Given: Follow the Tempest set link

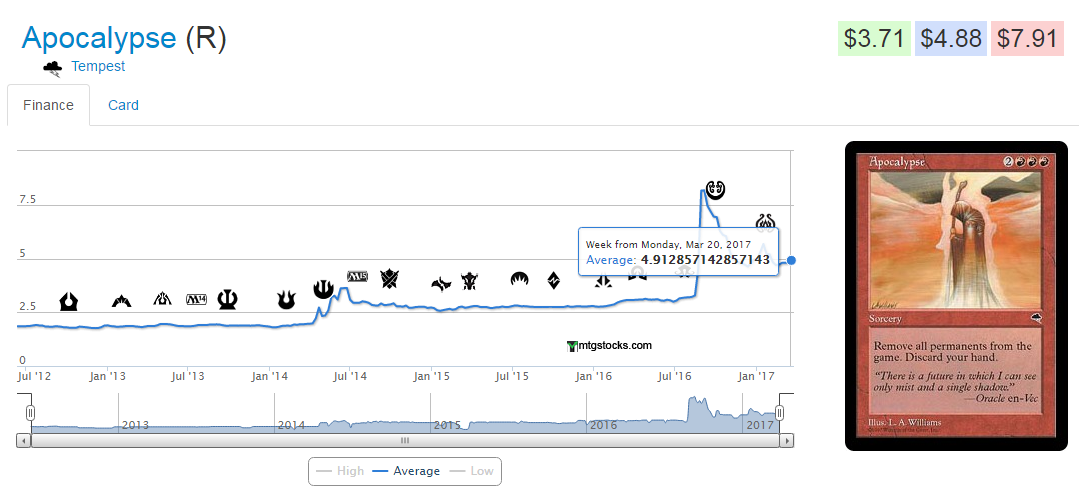Looking at the screenshot, I should click(98, 67).
